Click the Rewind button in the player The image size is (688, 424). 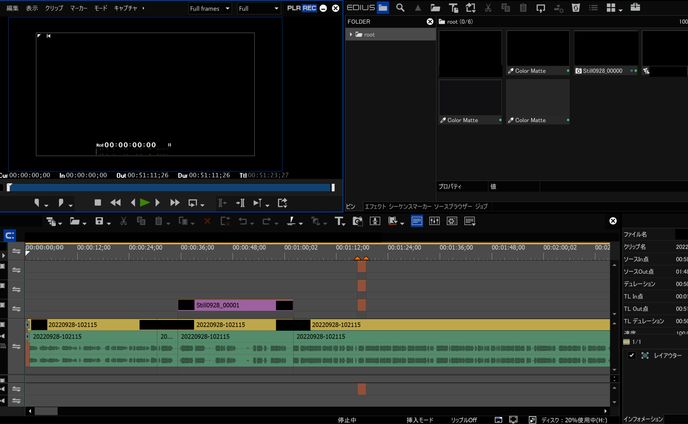click(116, 203)
